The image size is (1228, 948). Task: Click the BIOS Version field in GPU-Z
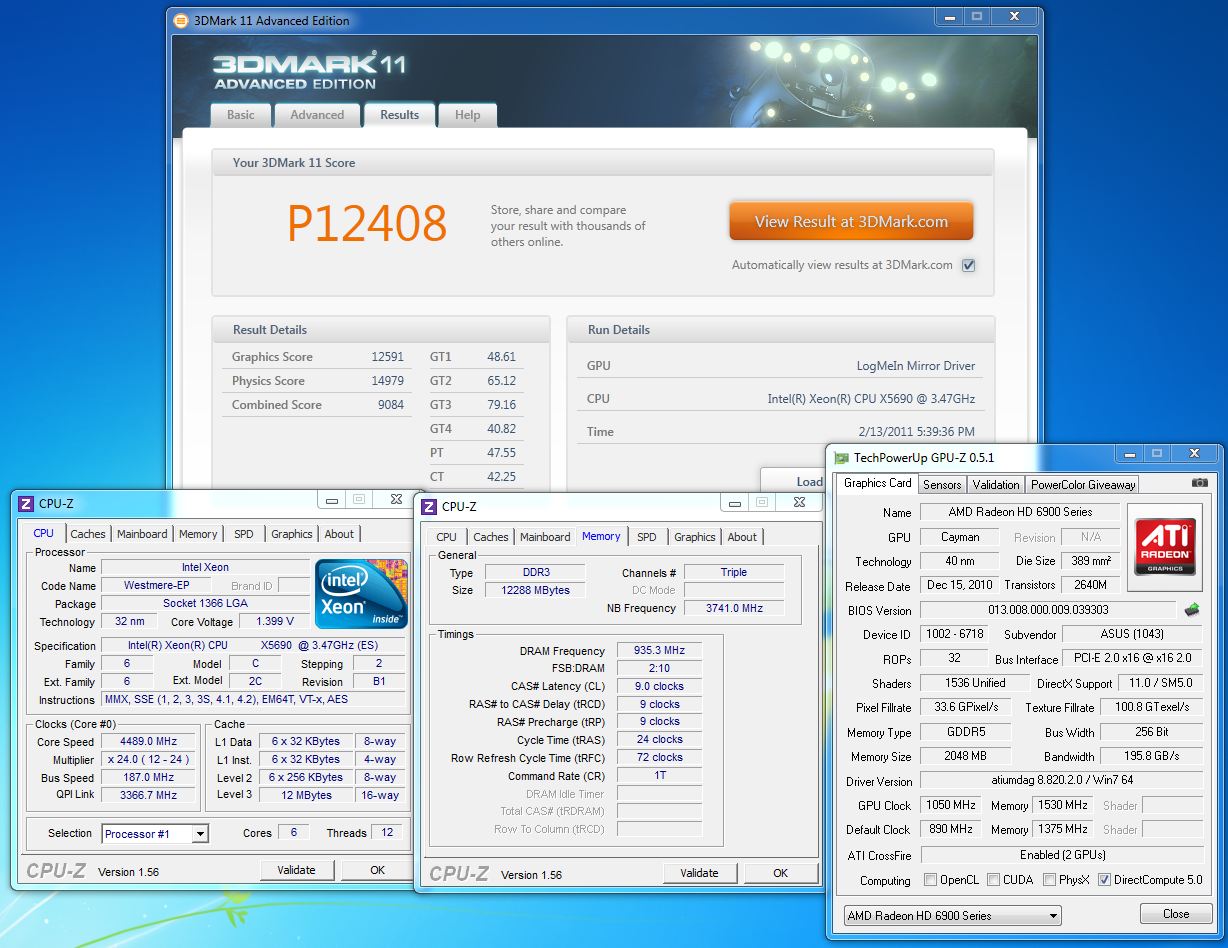(x=1048, y=610)
